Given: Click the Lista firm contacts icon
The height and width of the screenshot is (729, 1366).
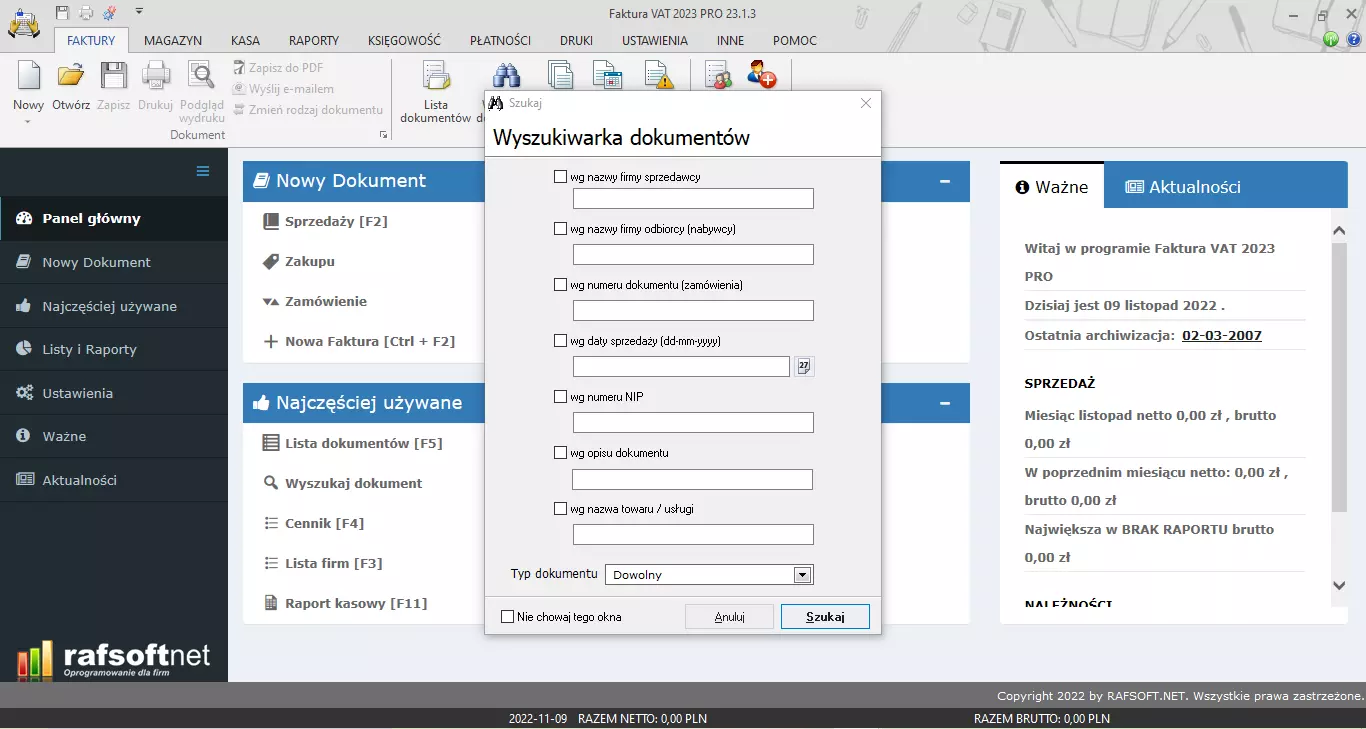Looking at the screenshot, I should pyautogui.click(x=718, y=74).
